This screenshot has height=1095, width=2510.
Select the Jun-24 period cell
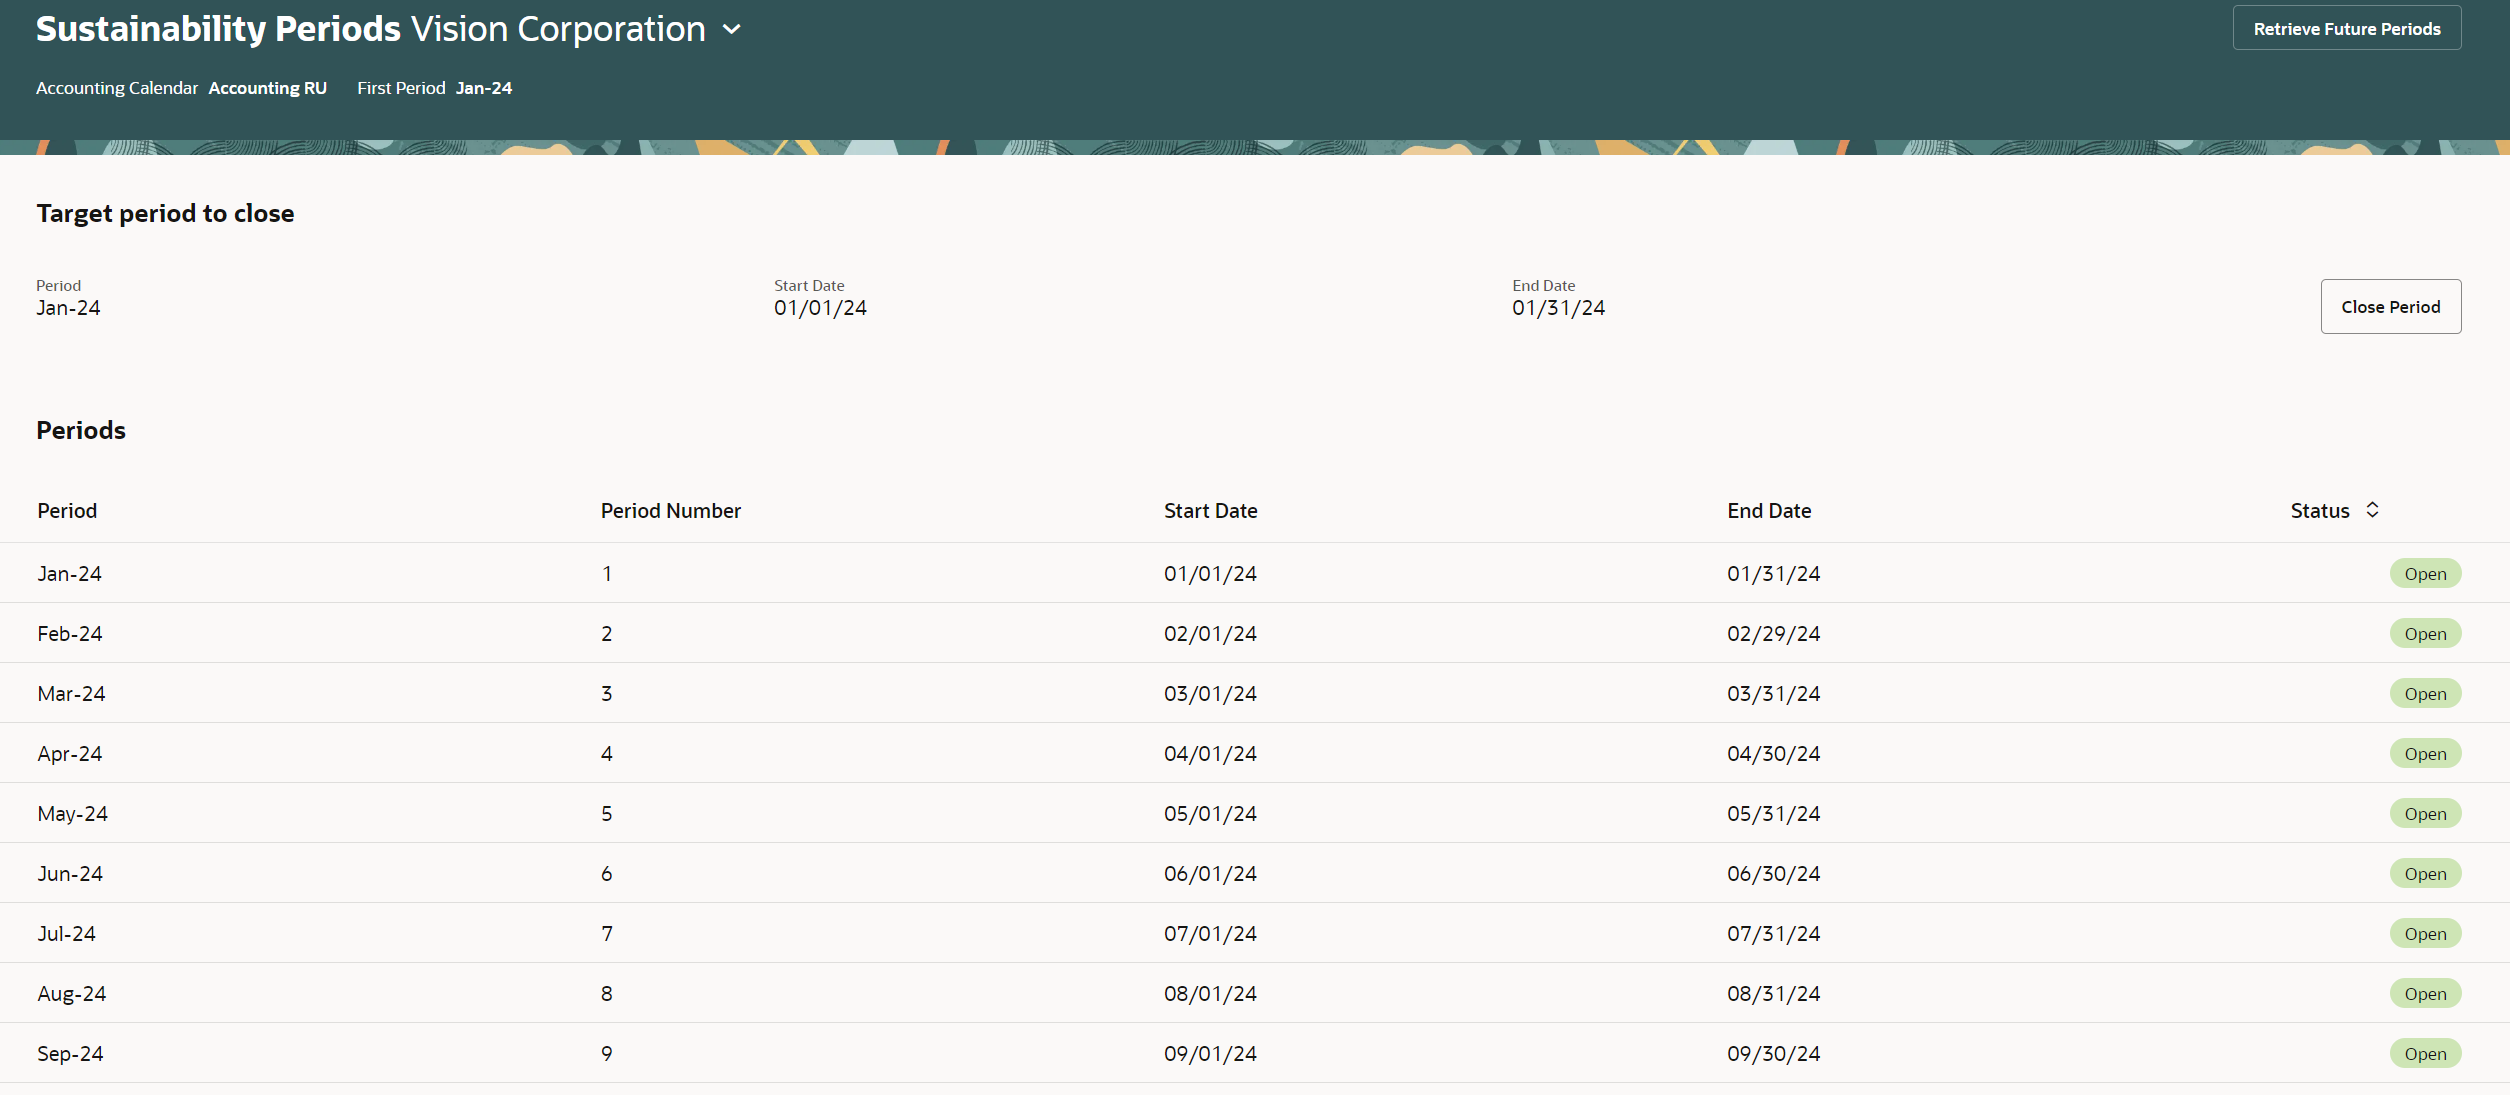tap(70, 874)
